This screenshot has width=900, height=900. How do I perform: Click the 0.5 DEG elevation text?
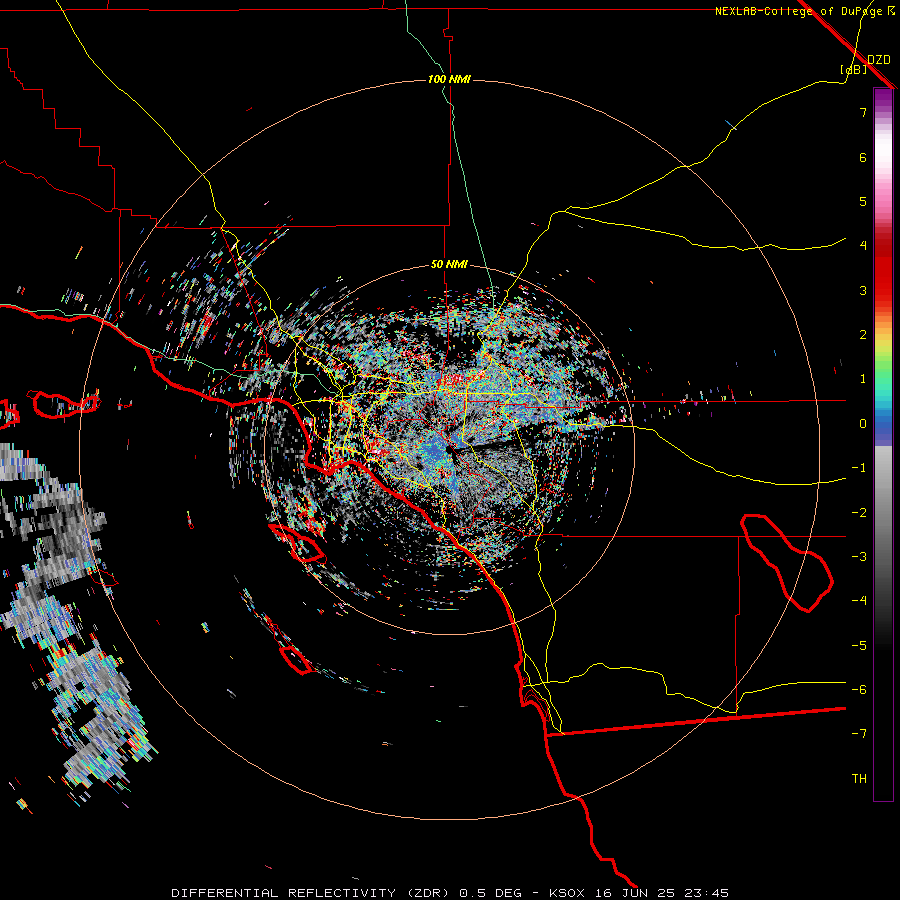point(490,893)
